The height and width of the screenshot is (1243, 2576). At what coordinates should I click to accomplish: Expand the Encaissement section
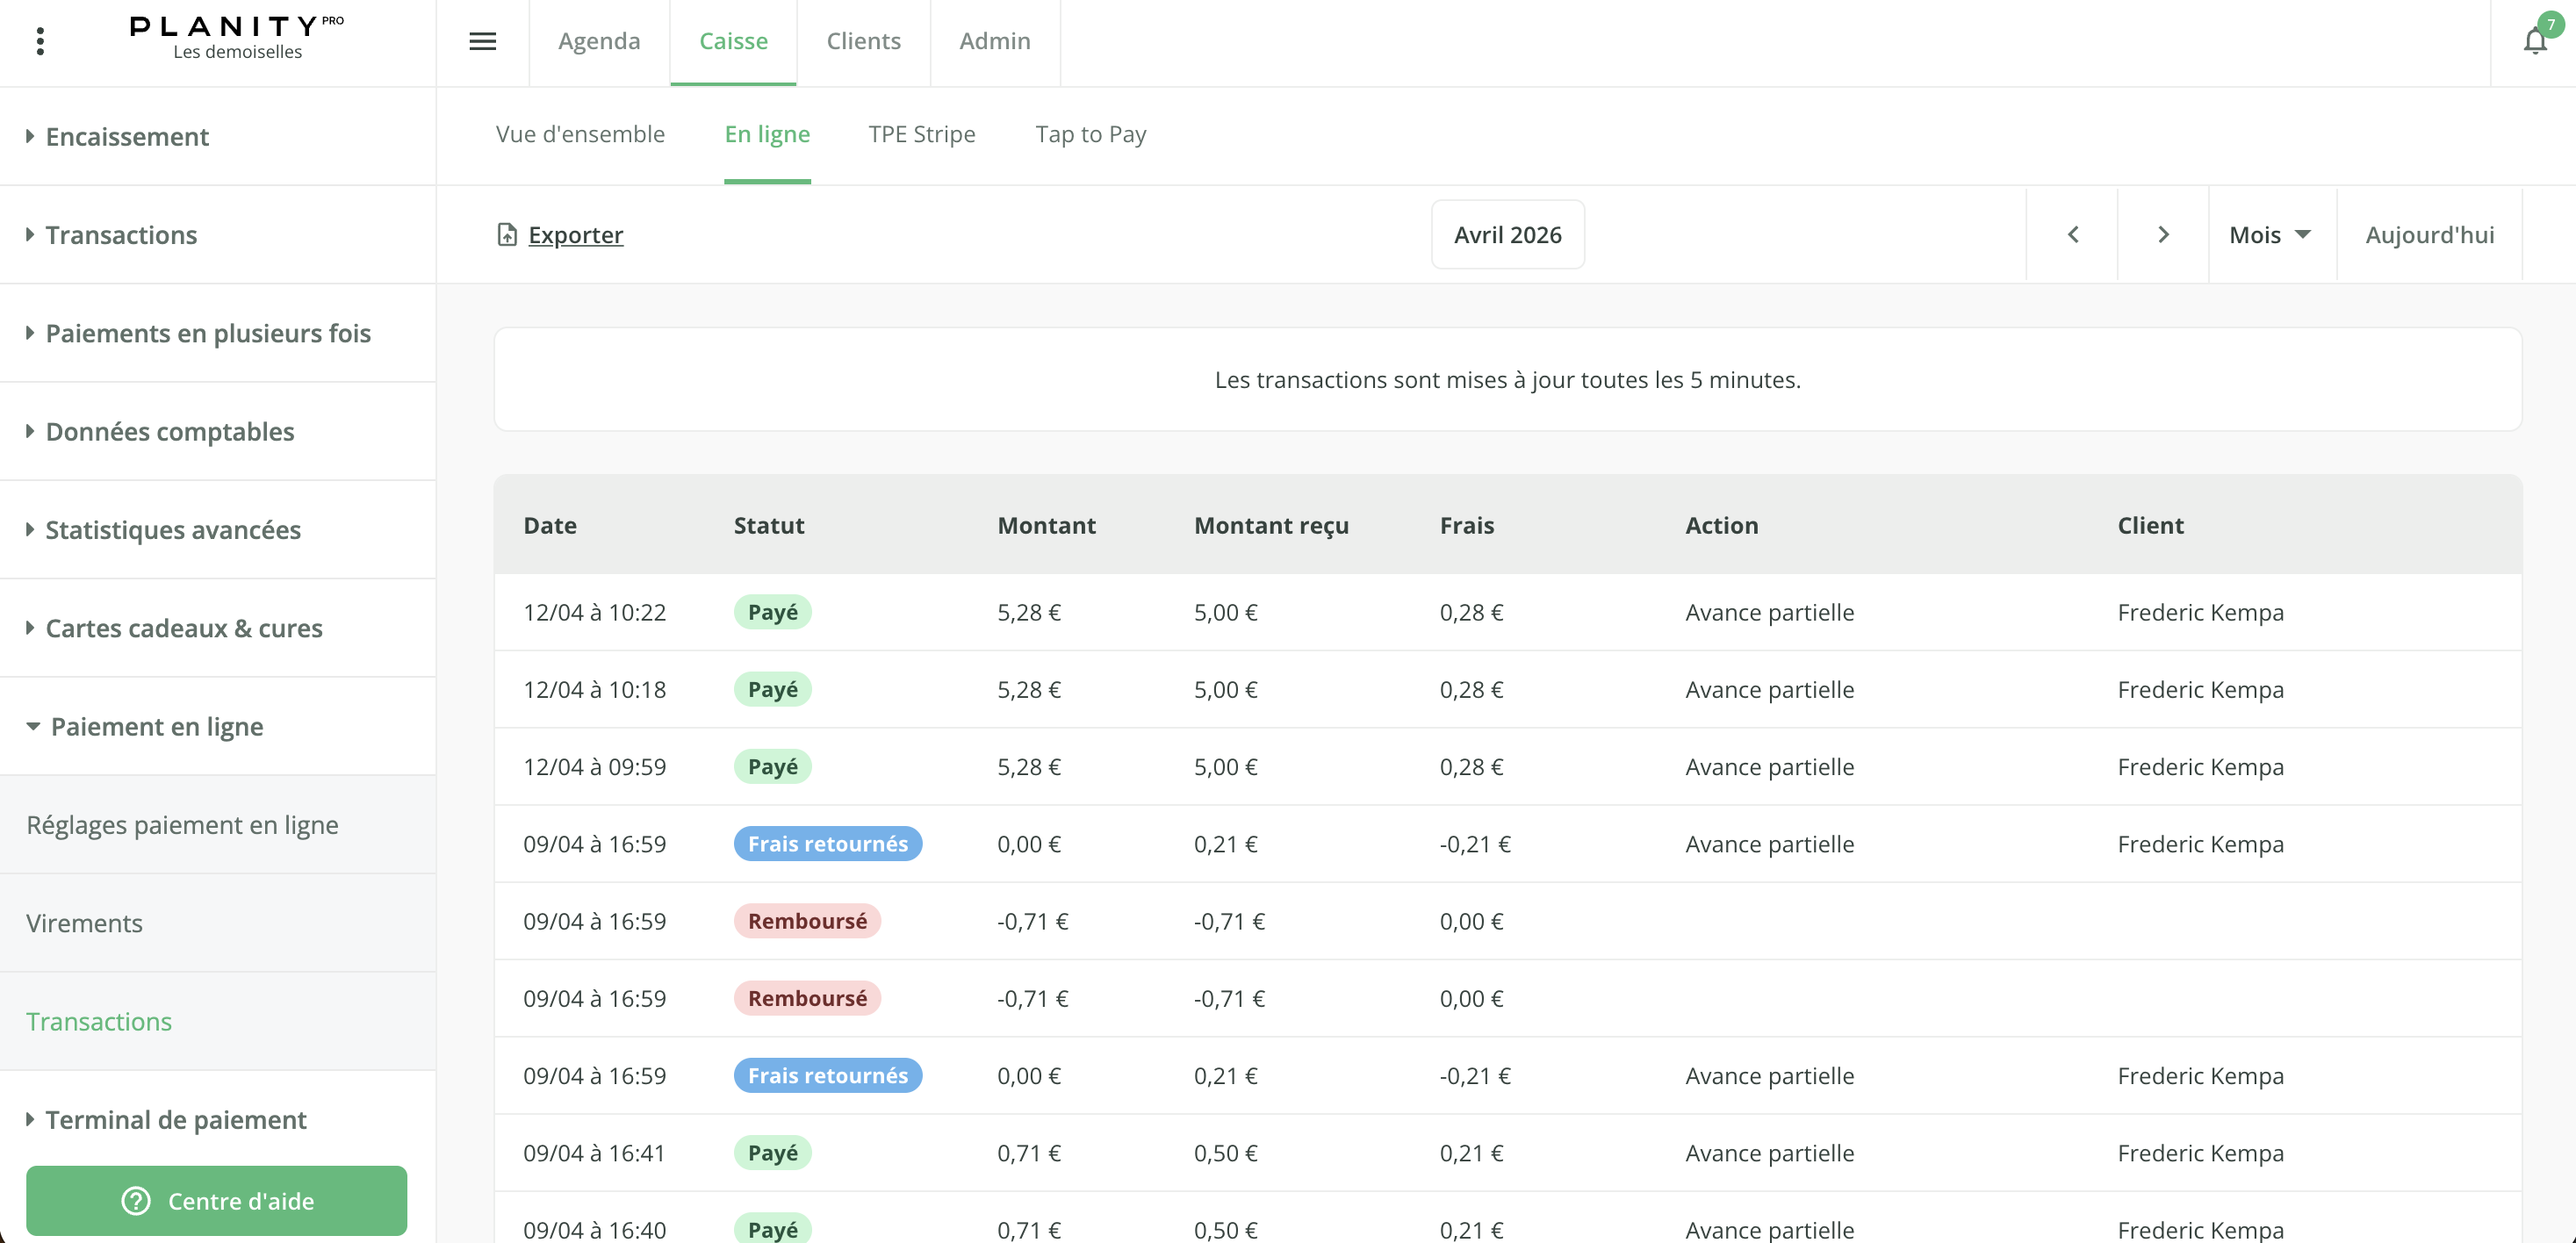(127, 136)
